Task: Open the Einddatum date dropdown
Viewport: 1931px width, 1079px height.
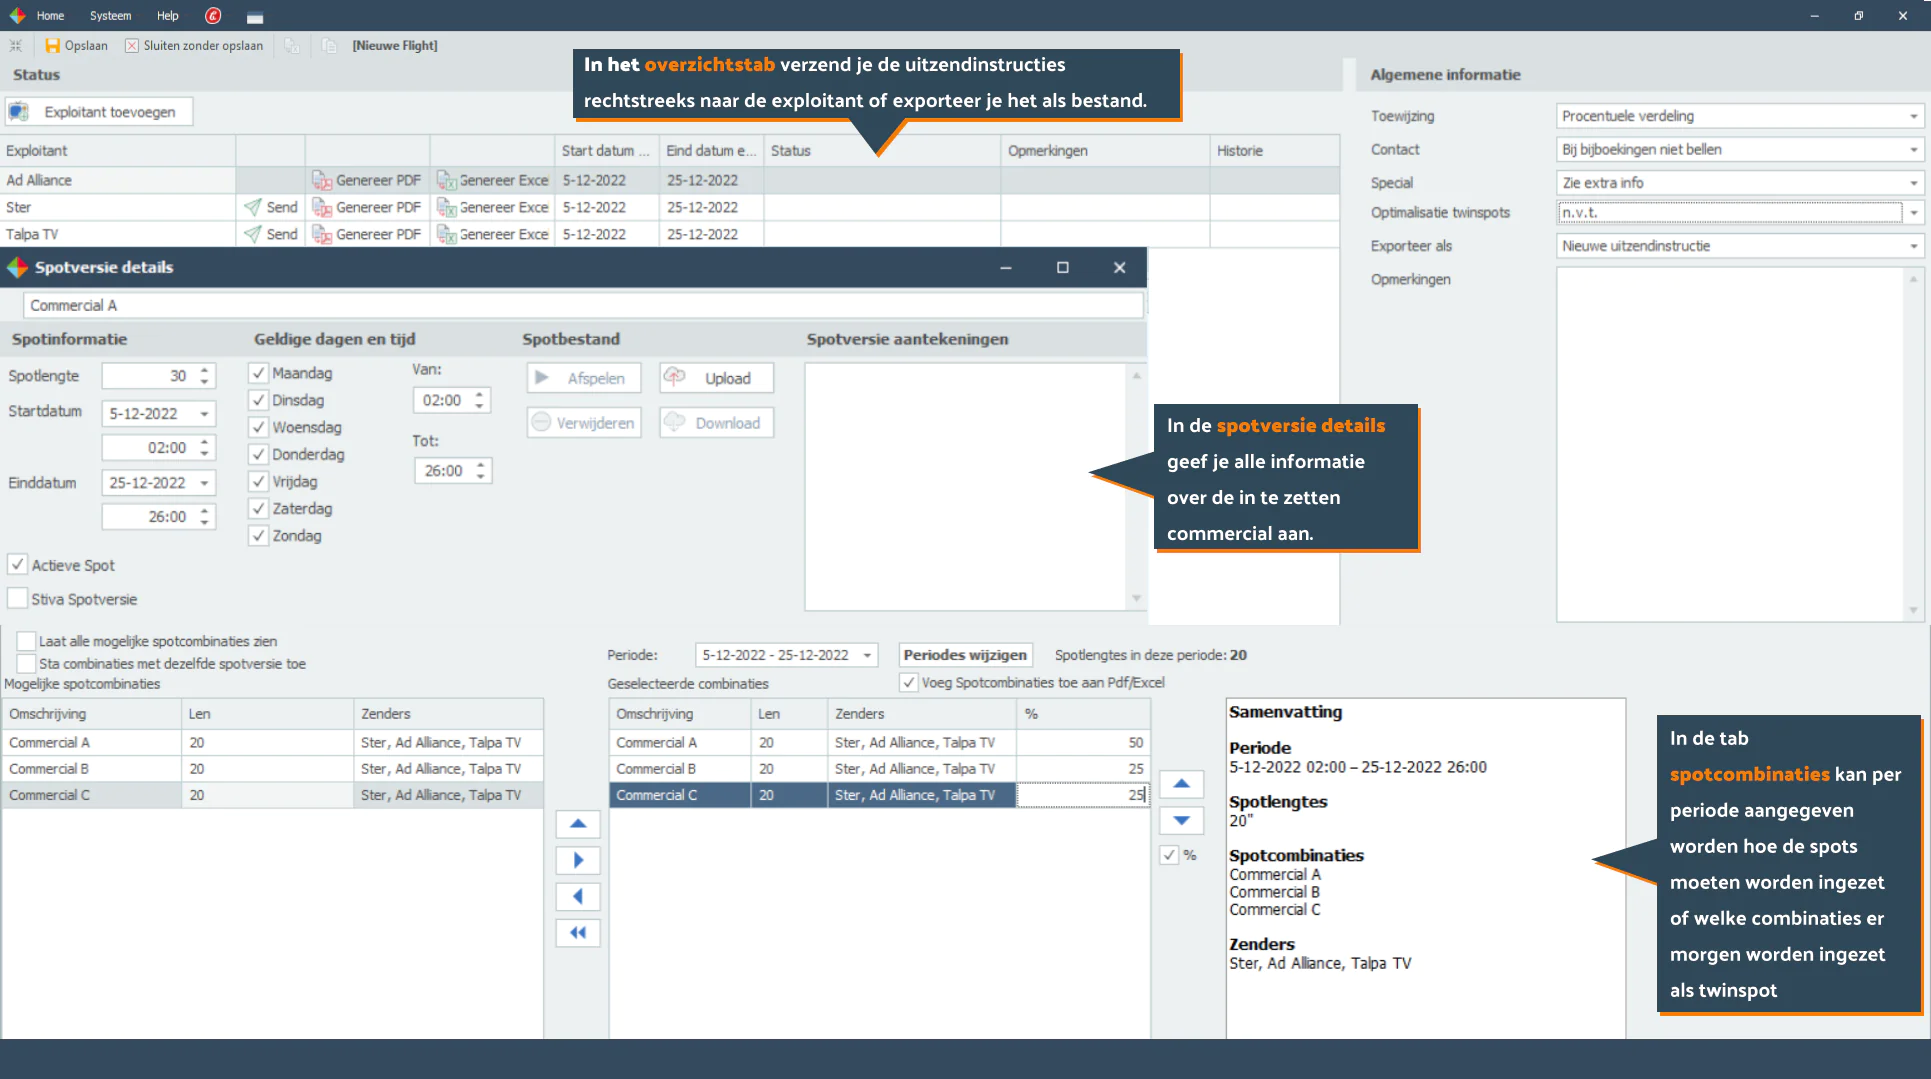Action: tap(205, 482)
